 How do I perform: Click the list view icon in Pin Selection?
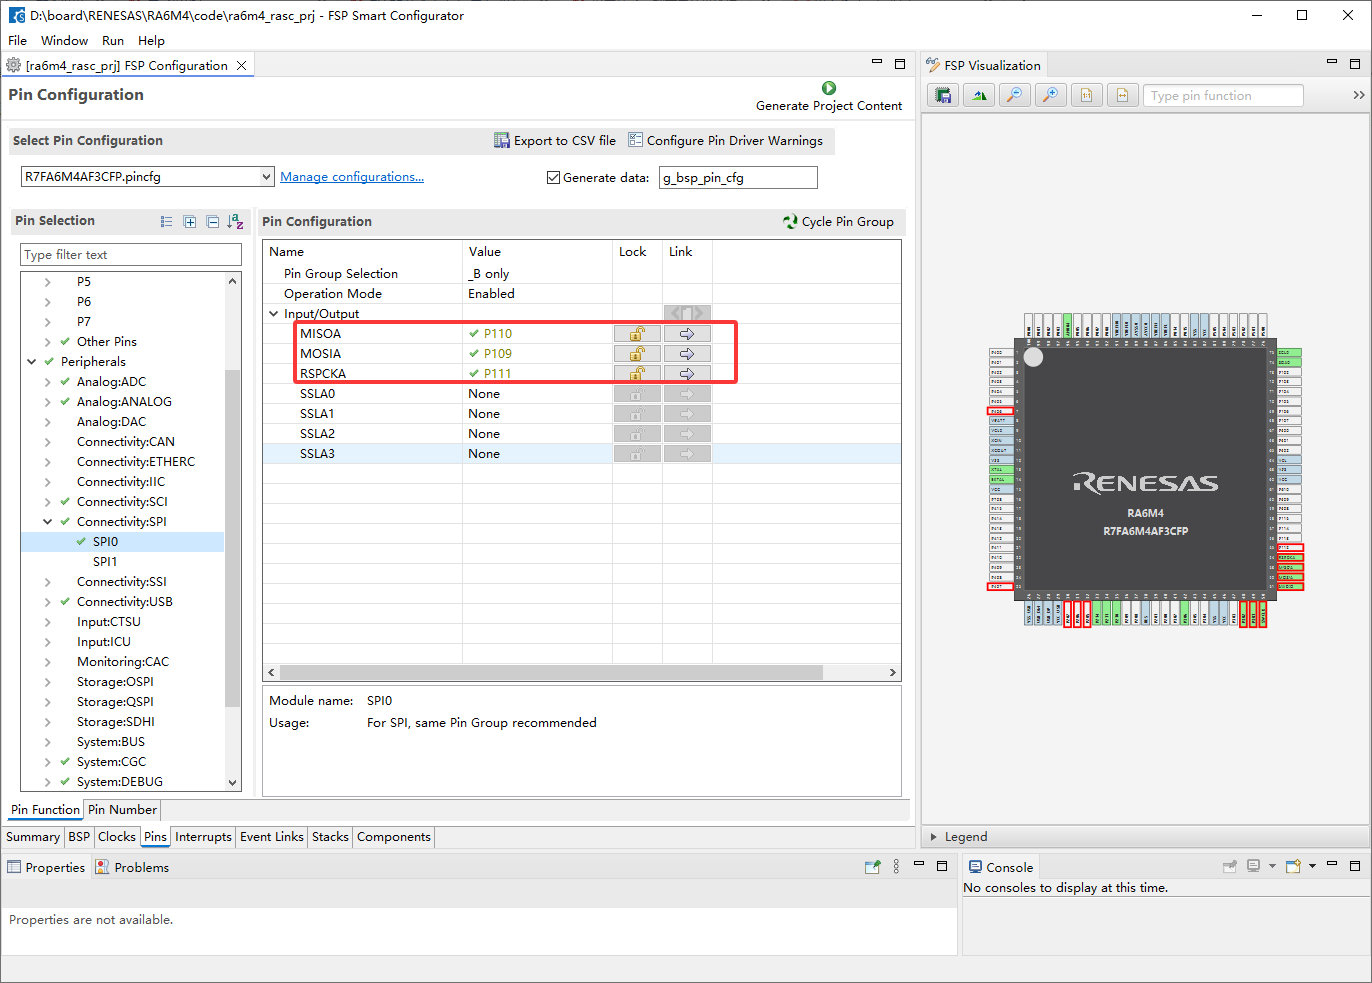pyautogui.click(x=167, y=221)
